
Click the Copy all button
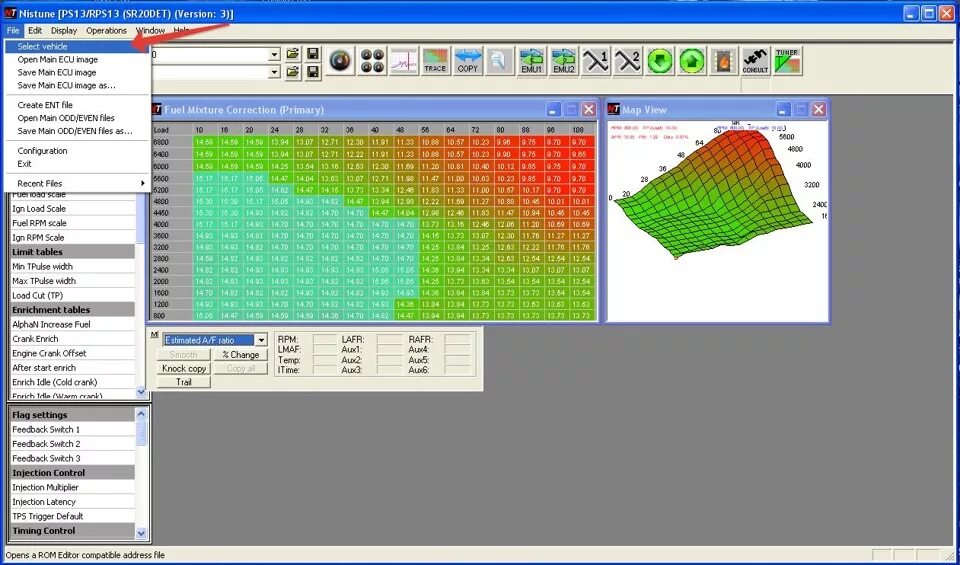[241, 369]
